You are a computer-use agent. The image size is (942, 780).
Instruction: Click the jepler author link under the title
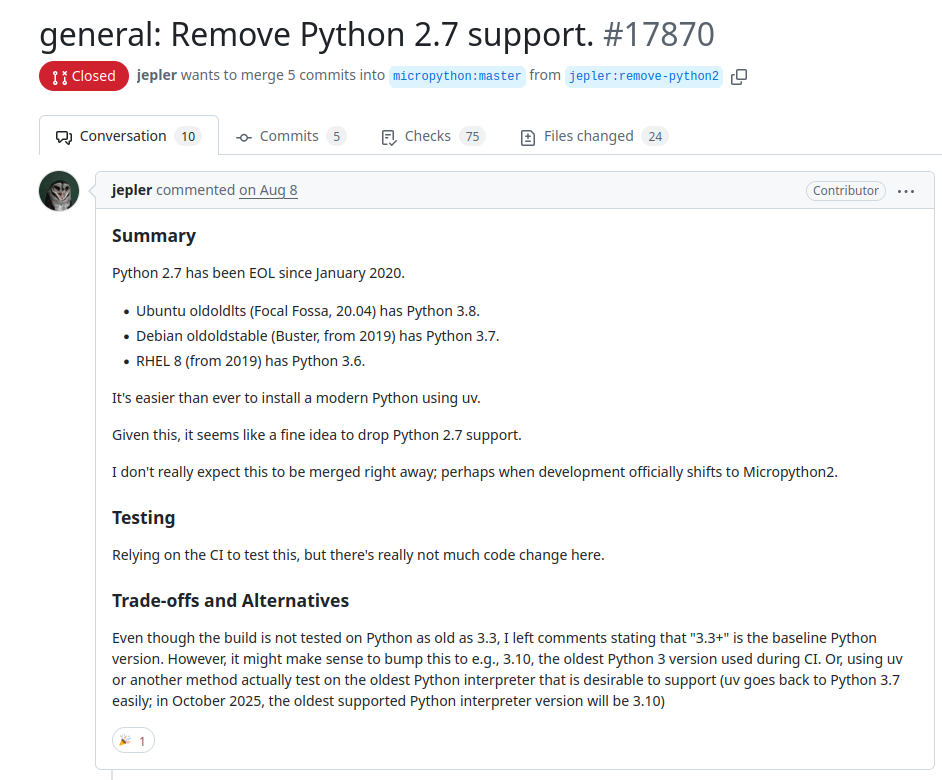tap(156, 76)
